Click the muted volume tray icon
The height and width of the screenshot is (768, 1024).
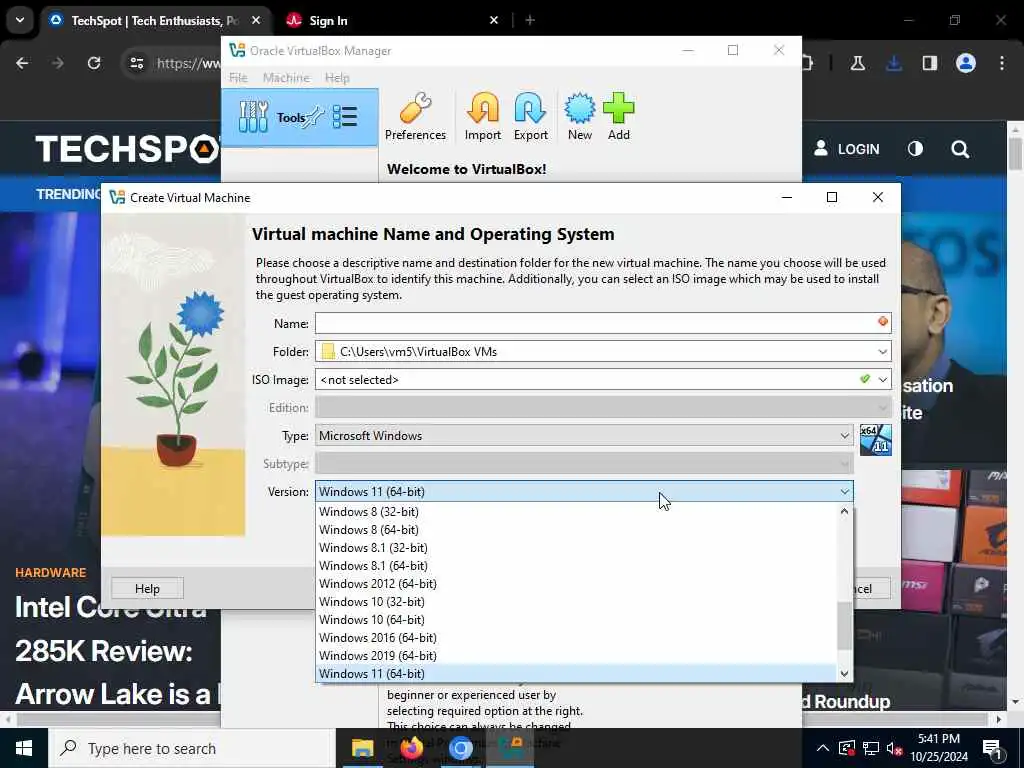point(894,748)
